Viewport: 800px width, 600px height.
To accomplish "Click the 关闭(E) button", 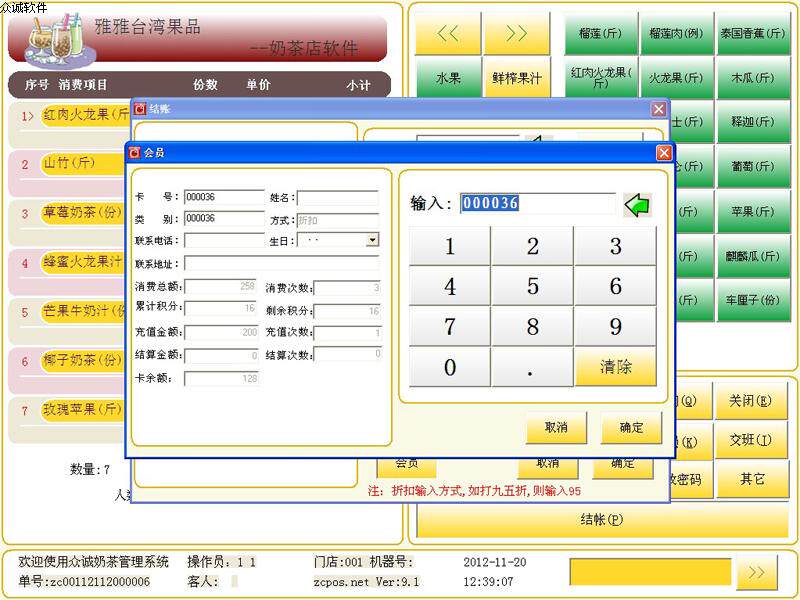I will (x=750, y=401).
